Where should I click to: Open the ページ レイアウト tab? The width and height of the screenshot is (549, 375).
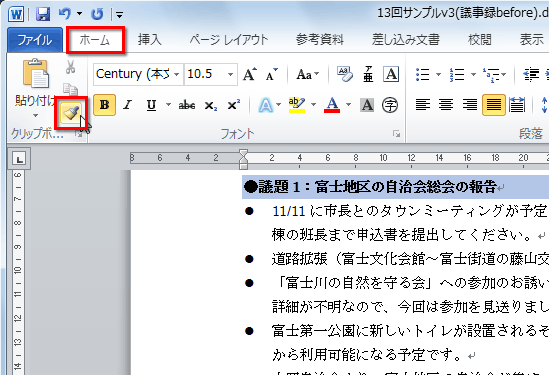click(229, 40)
